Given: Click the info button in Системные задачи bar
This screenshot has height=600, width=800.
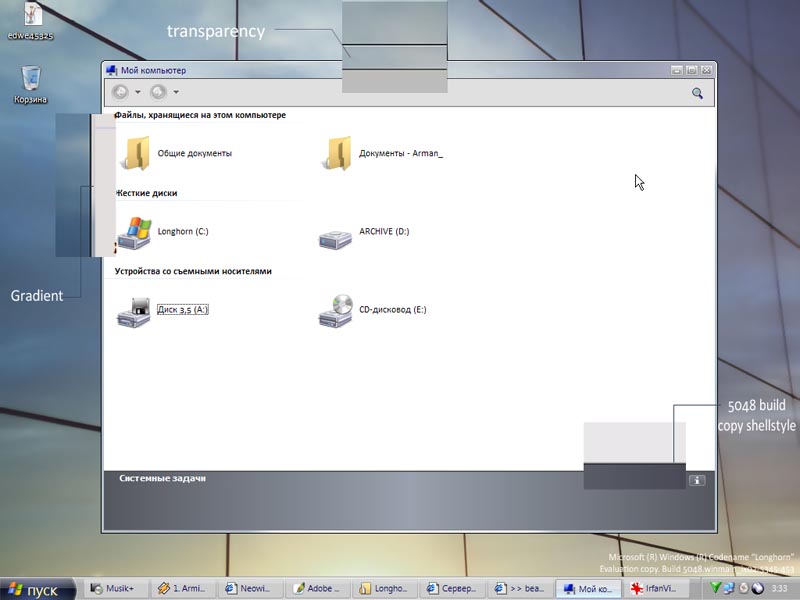Looking at the screenshot, I should coord(696,479).
